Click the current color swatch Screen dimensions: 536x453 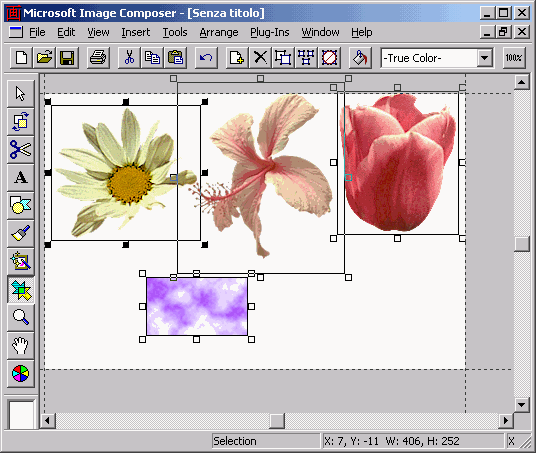[21, 415]
